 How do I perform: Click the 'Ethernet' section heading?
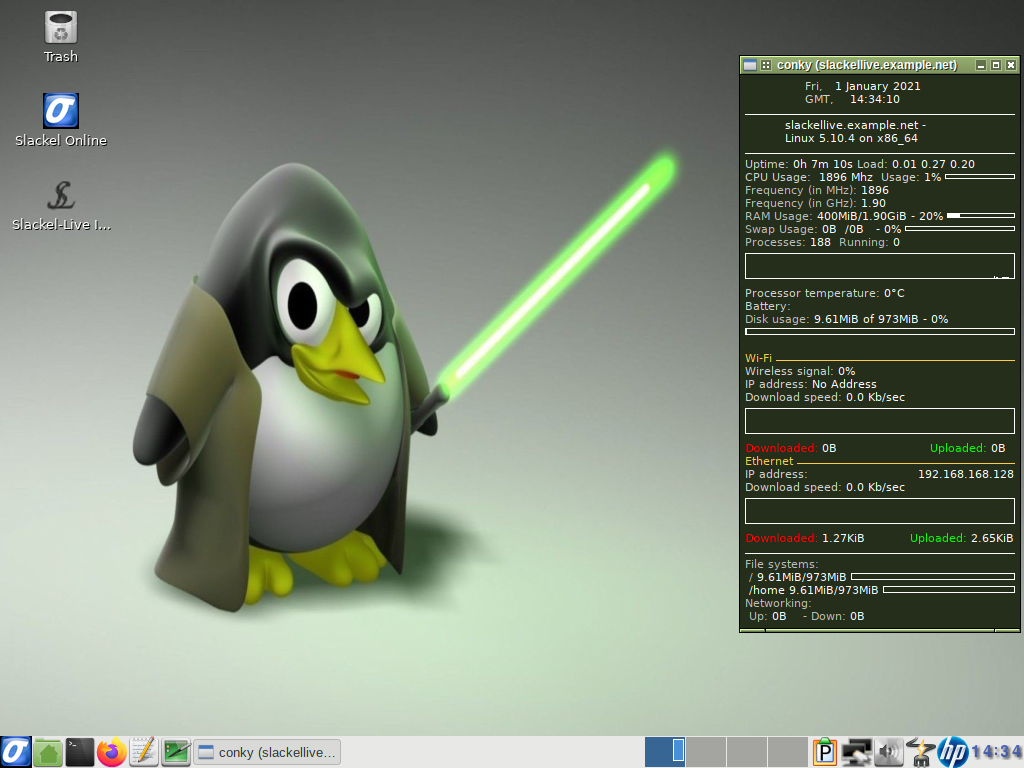[x=769, y=461]
